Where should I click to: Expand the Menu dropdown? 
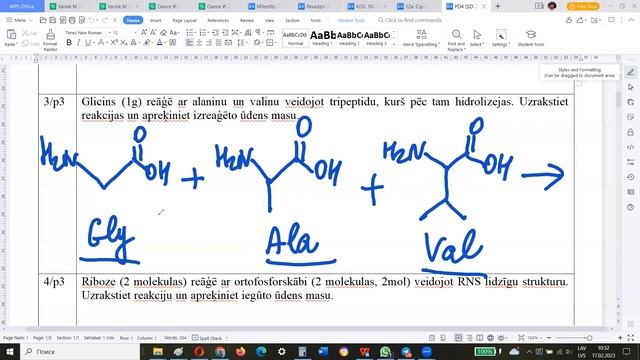[19, 20]
